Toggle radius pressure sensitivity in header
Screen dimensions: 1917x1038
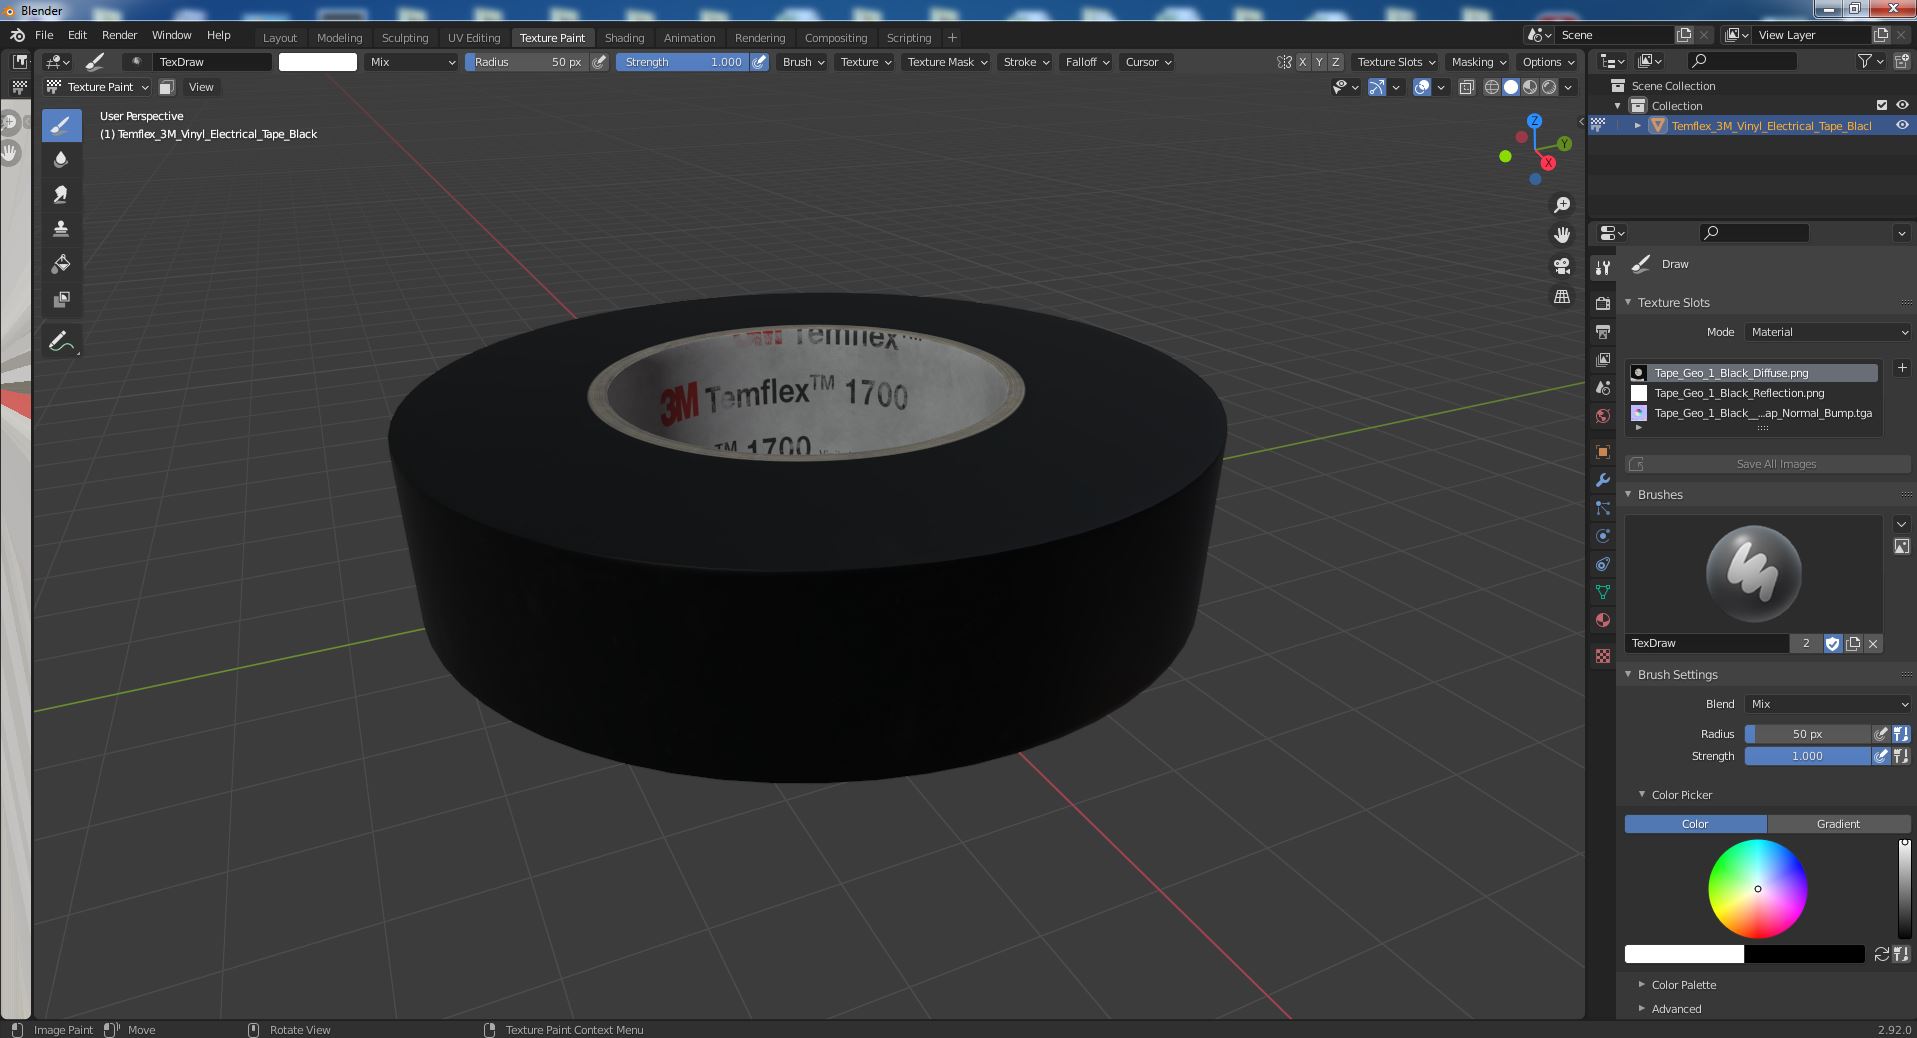point(599,62)
